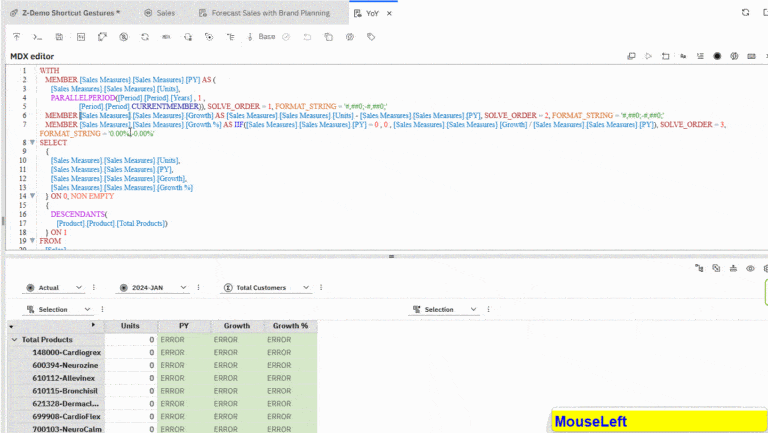Click the undo arrow icon in toolbar

tap(307, 37)
